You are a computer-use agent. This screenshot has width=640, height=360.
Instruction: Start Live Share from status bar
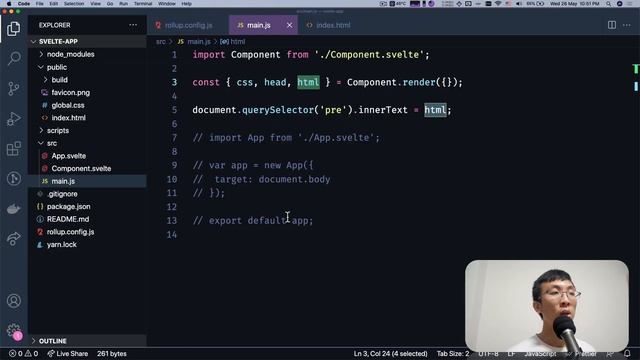(68, 353)
